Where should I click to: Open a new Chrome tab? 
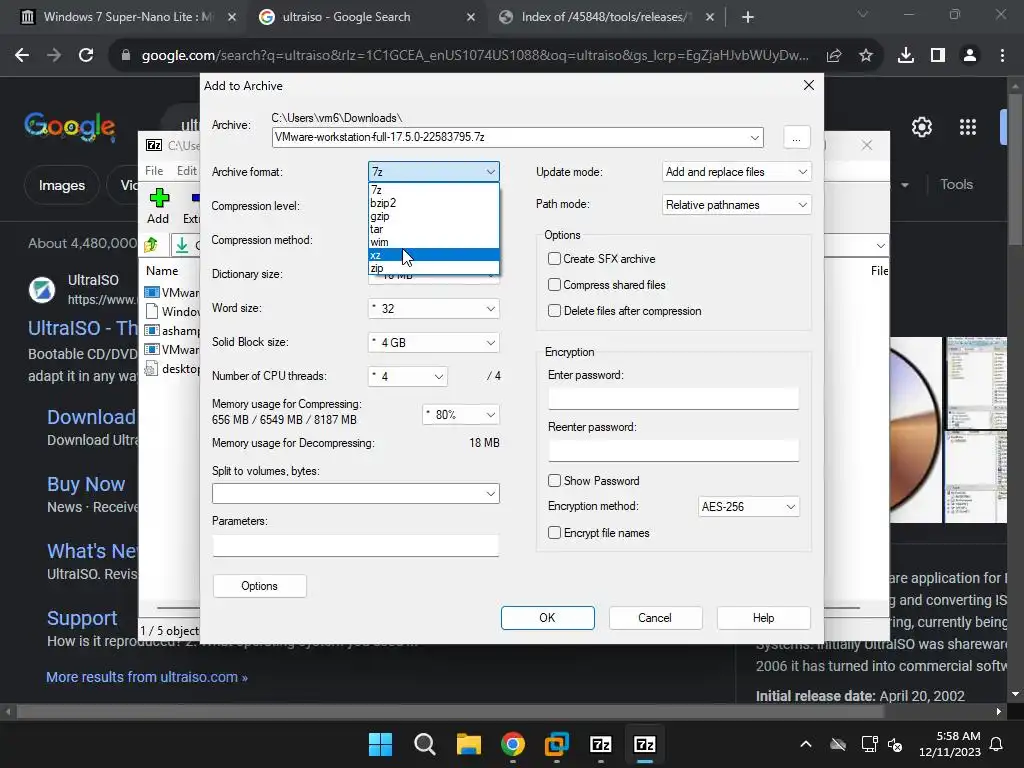click(x=748, y=17)
